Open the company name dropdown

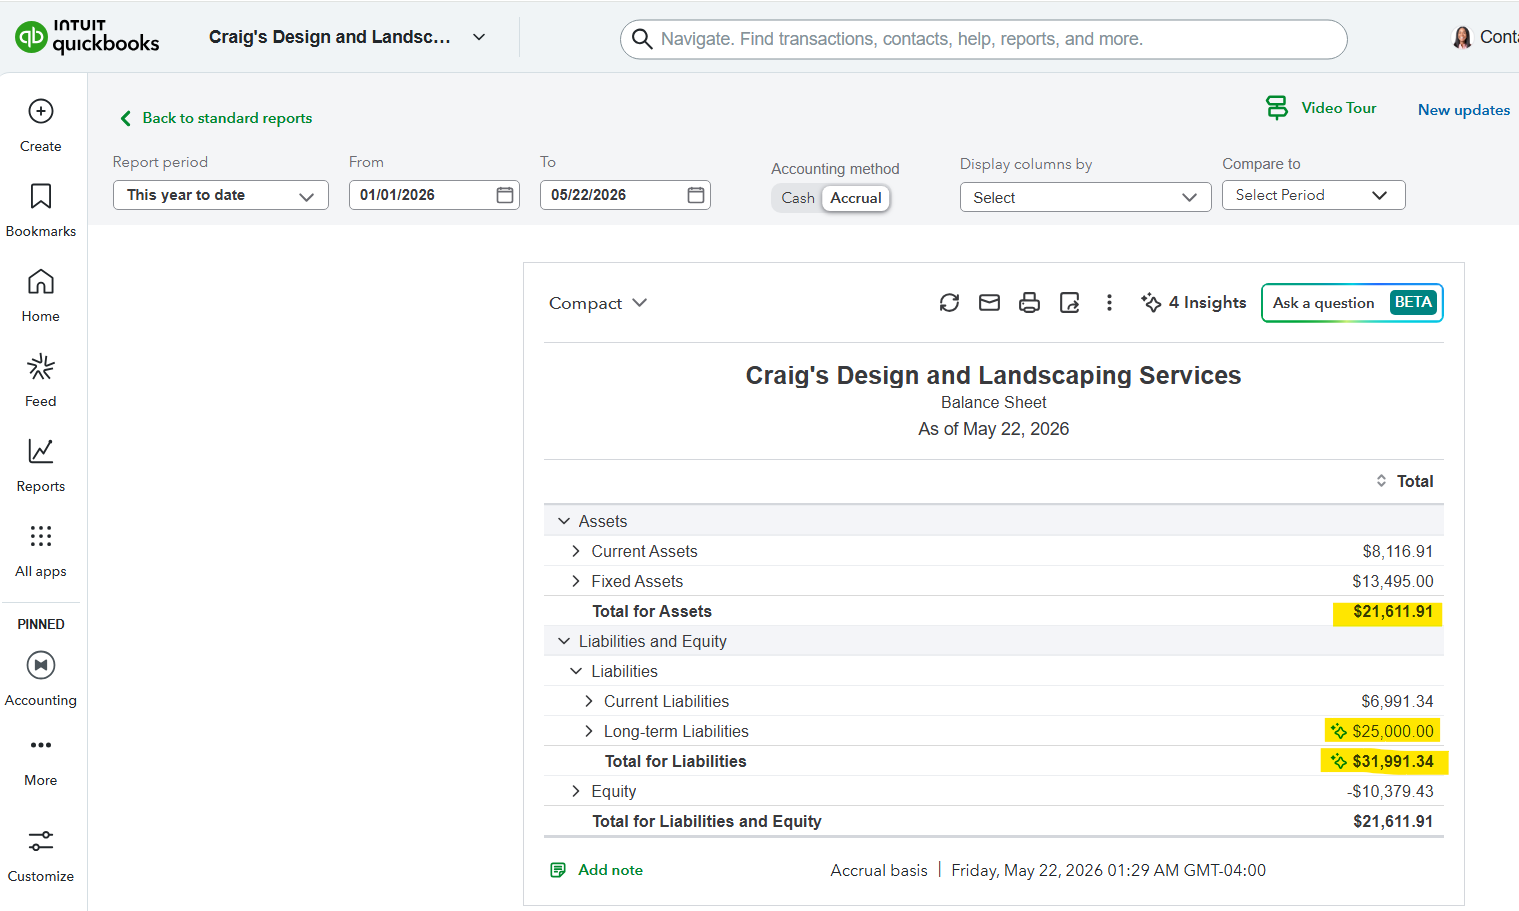coord(479,37)
